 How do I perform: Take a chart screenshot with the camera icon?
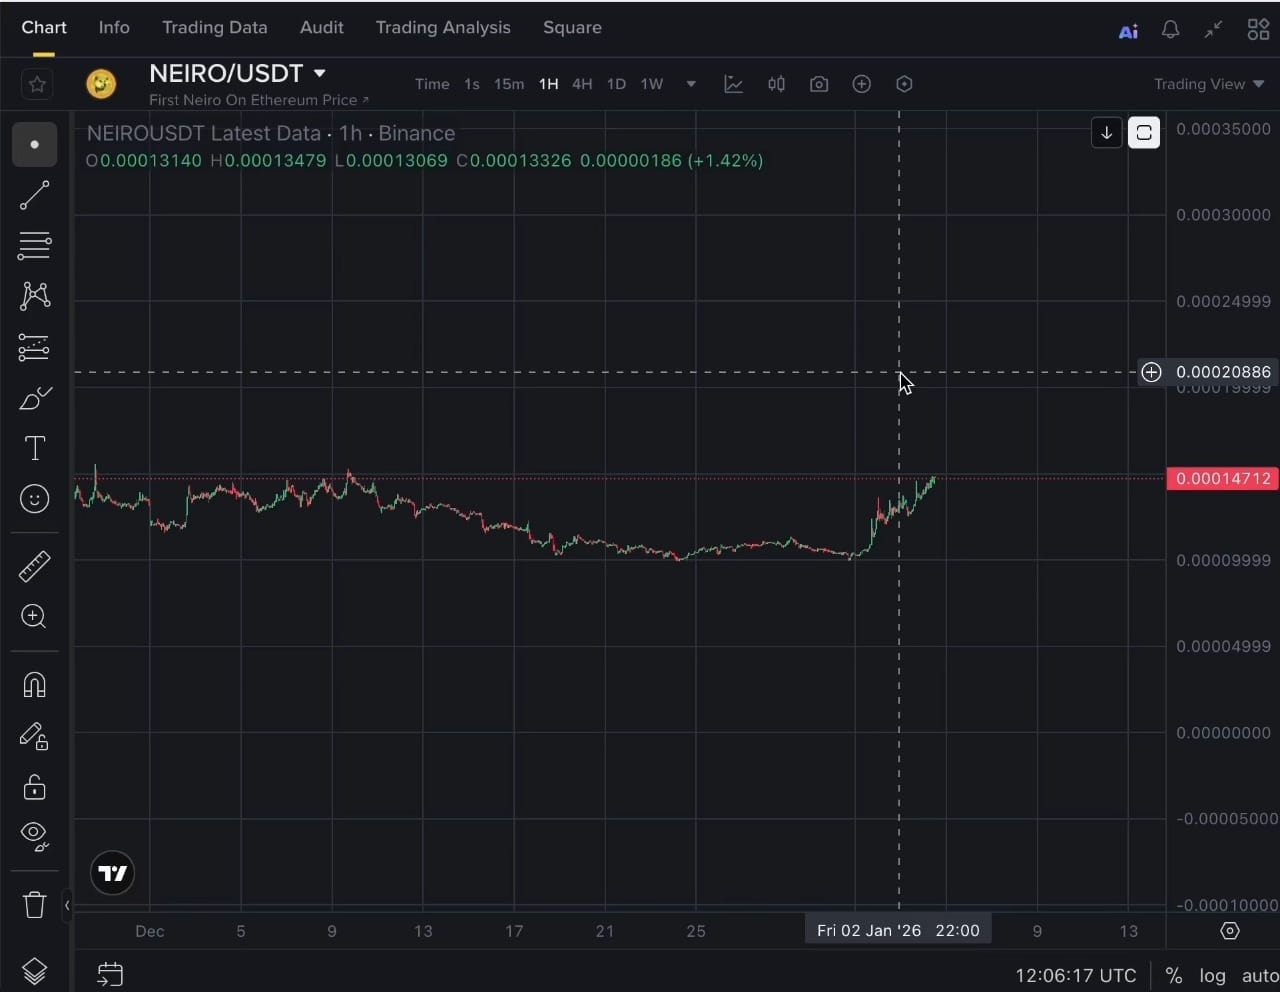(819, 84)
